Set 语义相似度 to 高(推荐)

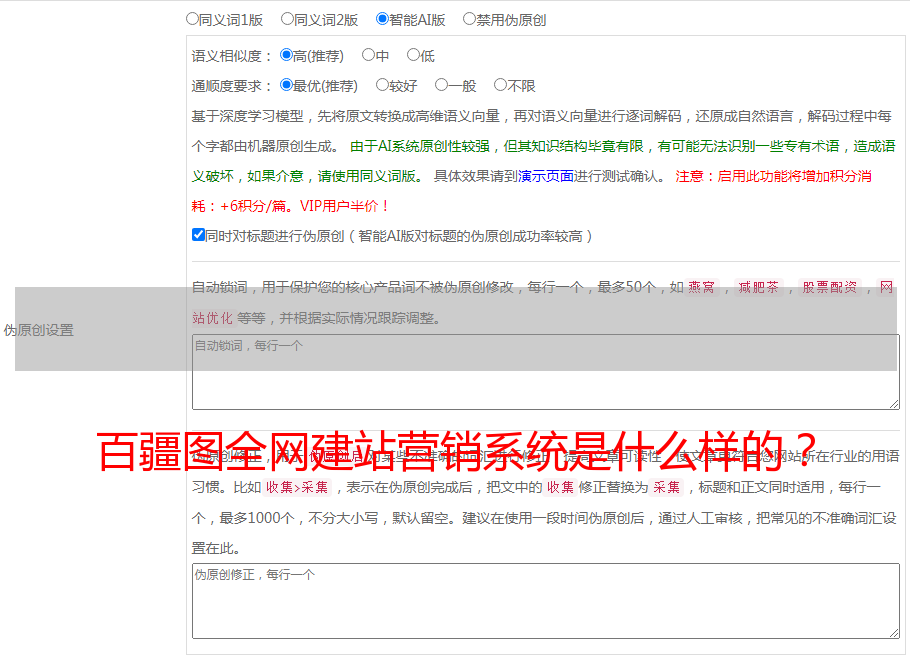286,55
